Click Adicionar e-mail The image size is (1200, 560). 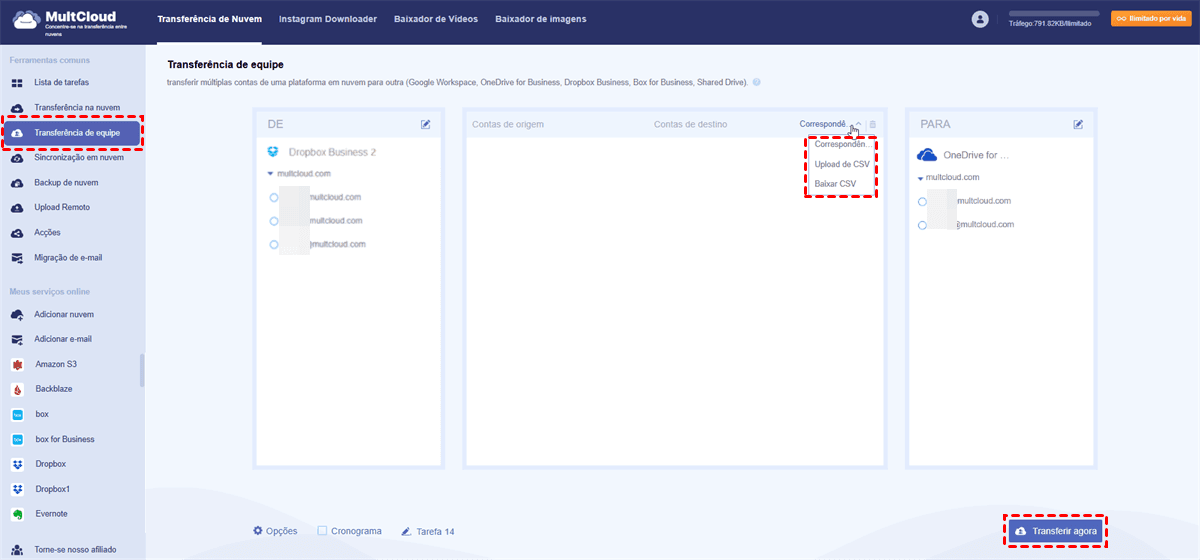(63, 339)
